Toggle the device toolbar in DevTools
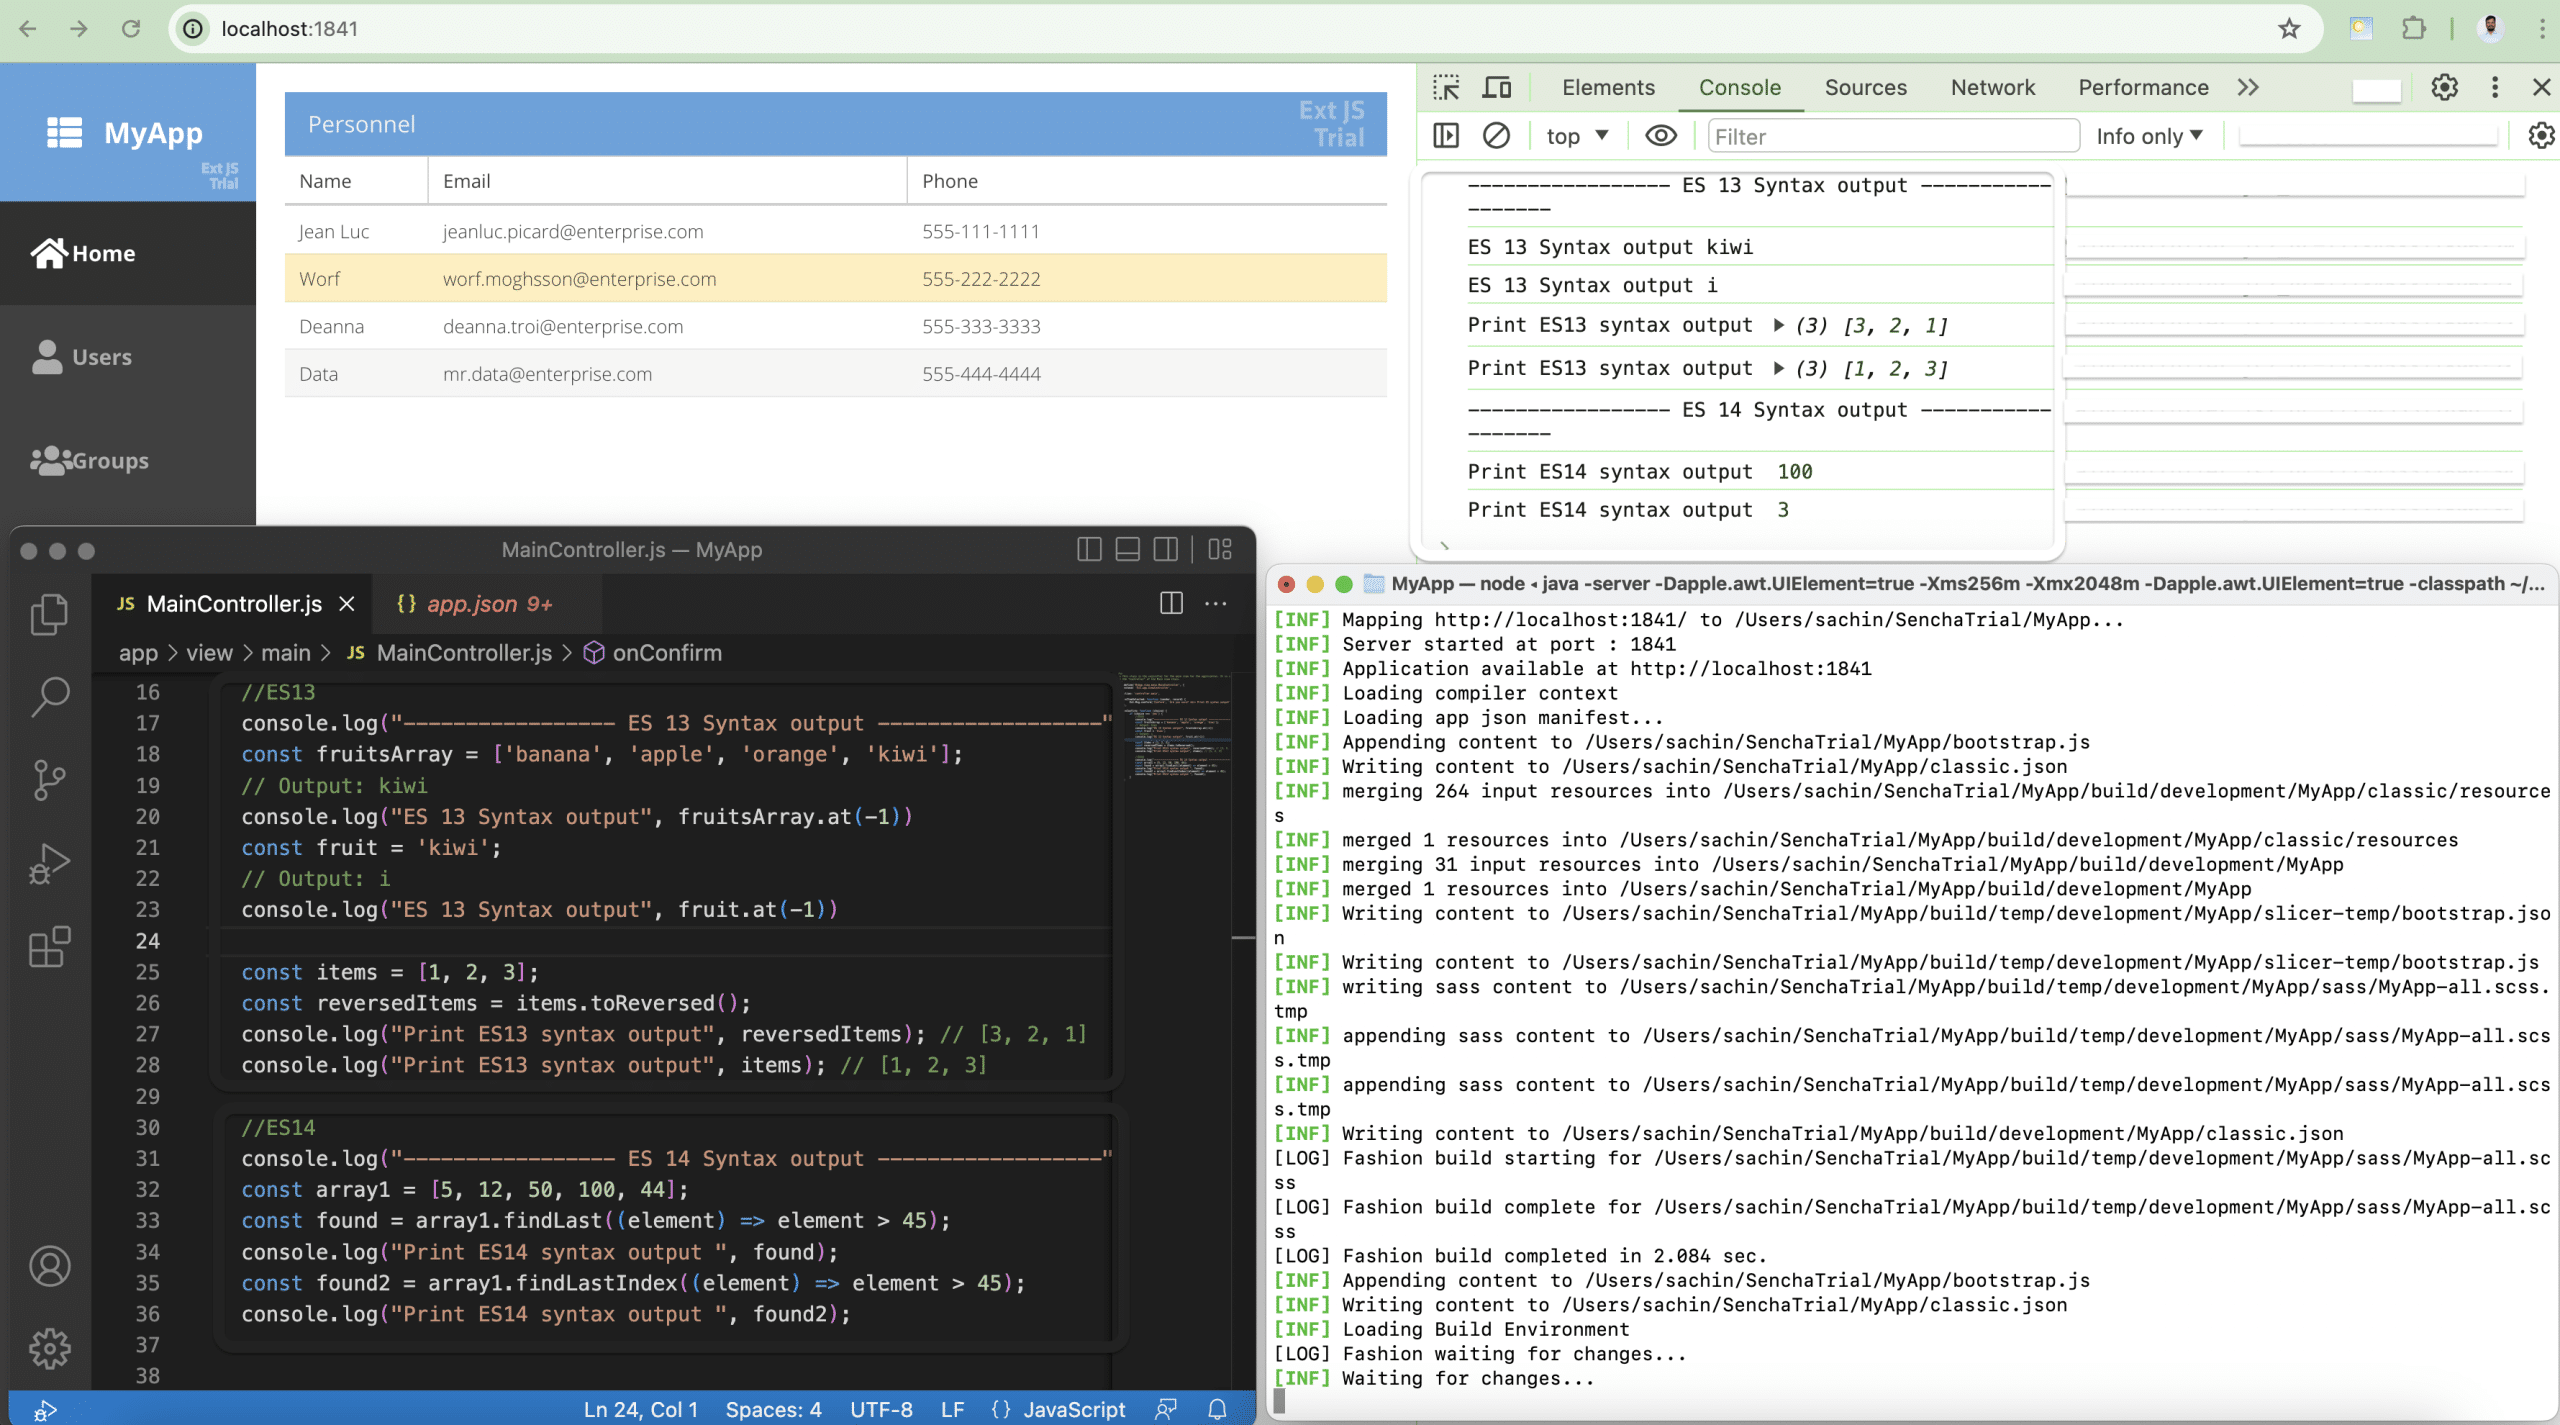 (x=1497, y=87)
